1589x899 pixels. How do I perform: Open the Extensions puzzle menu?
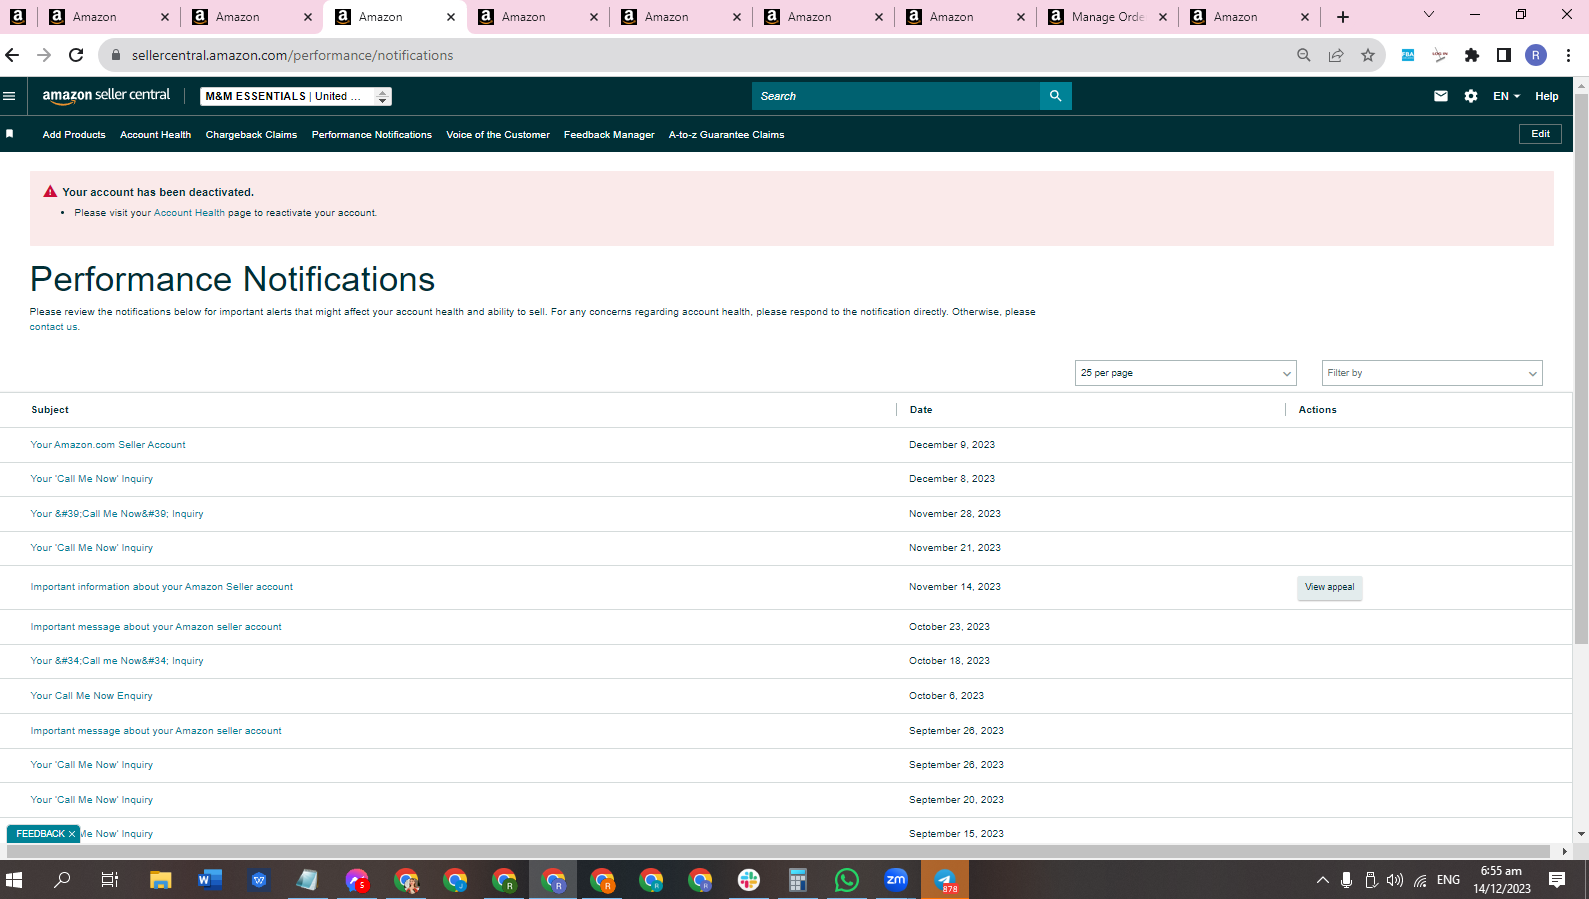[1472, 55]
